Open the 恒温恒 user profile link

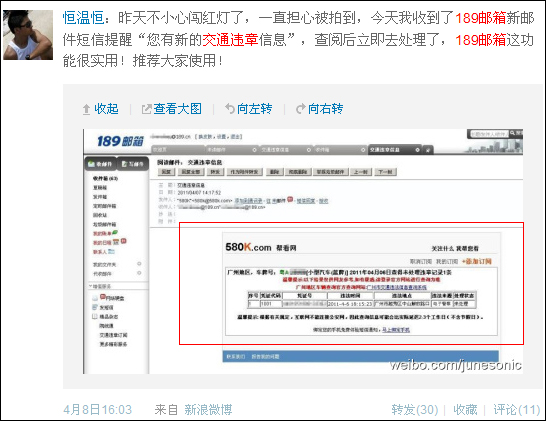coord(84,18)
